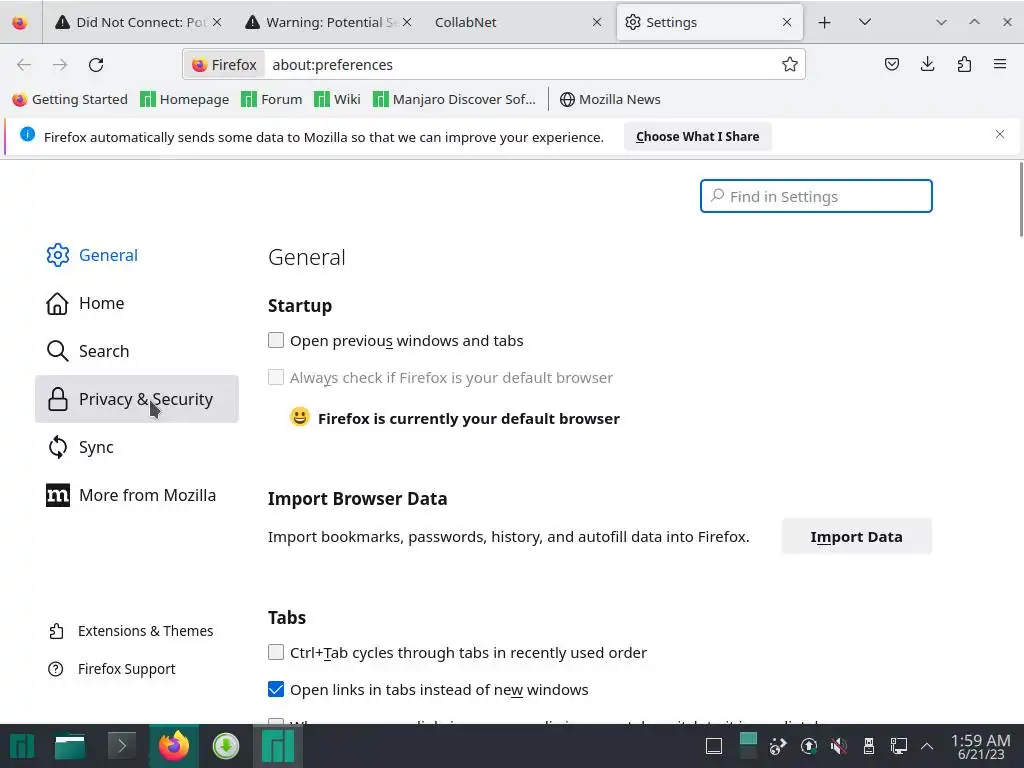Open Manjaro Discover Software bookmark

pos(455,99)
